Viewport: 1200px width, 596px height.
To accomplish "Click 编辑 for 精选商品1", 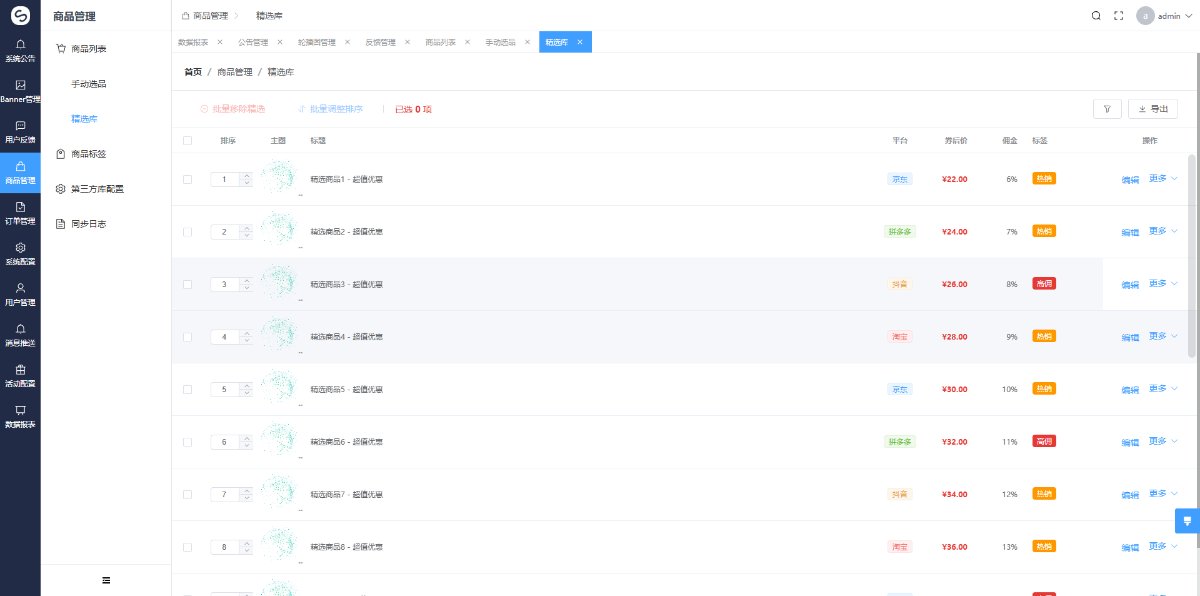I will point(1130,180).
